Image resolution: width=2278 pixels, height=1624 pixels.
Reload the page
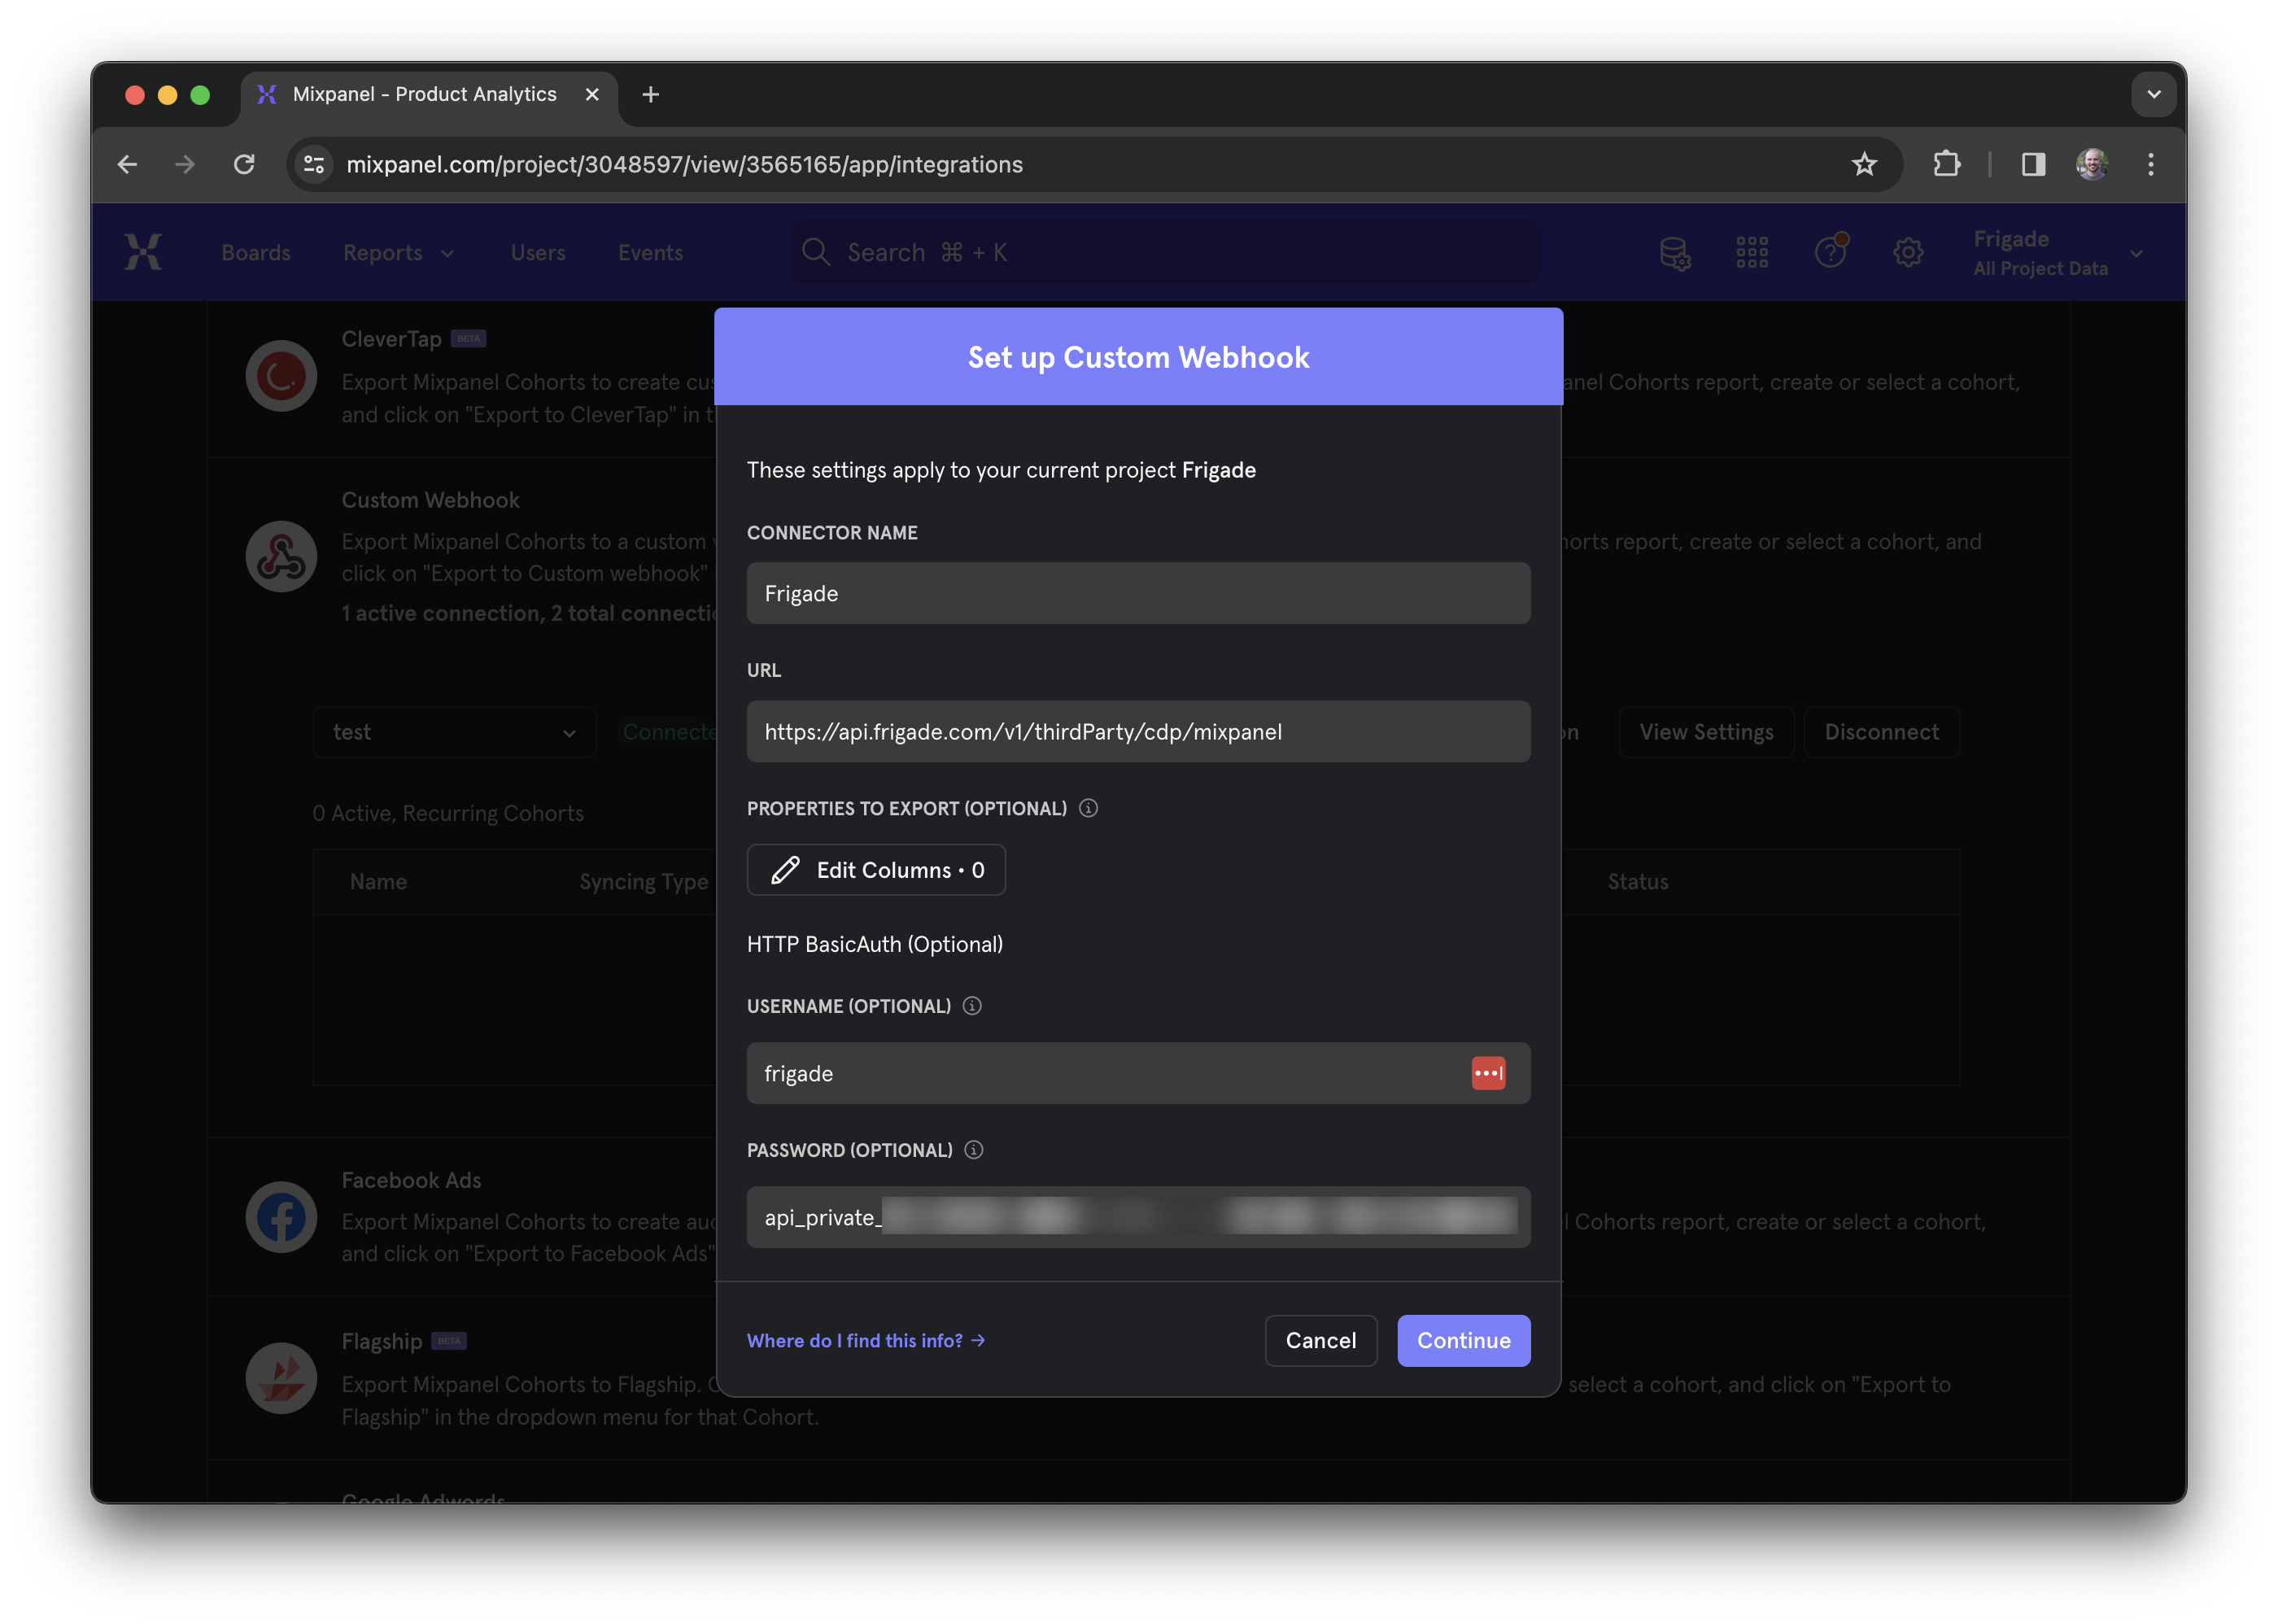[244, 164]
